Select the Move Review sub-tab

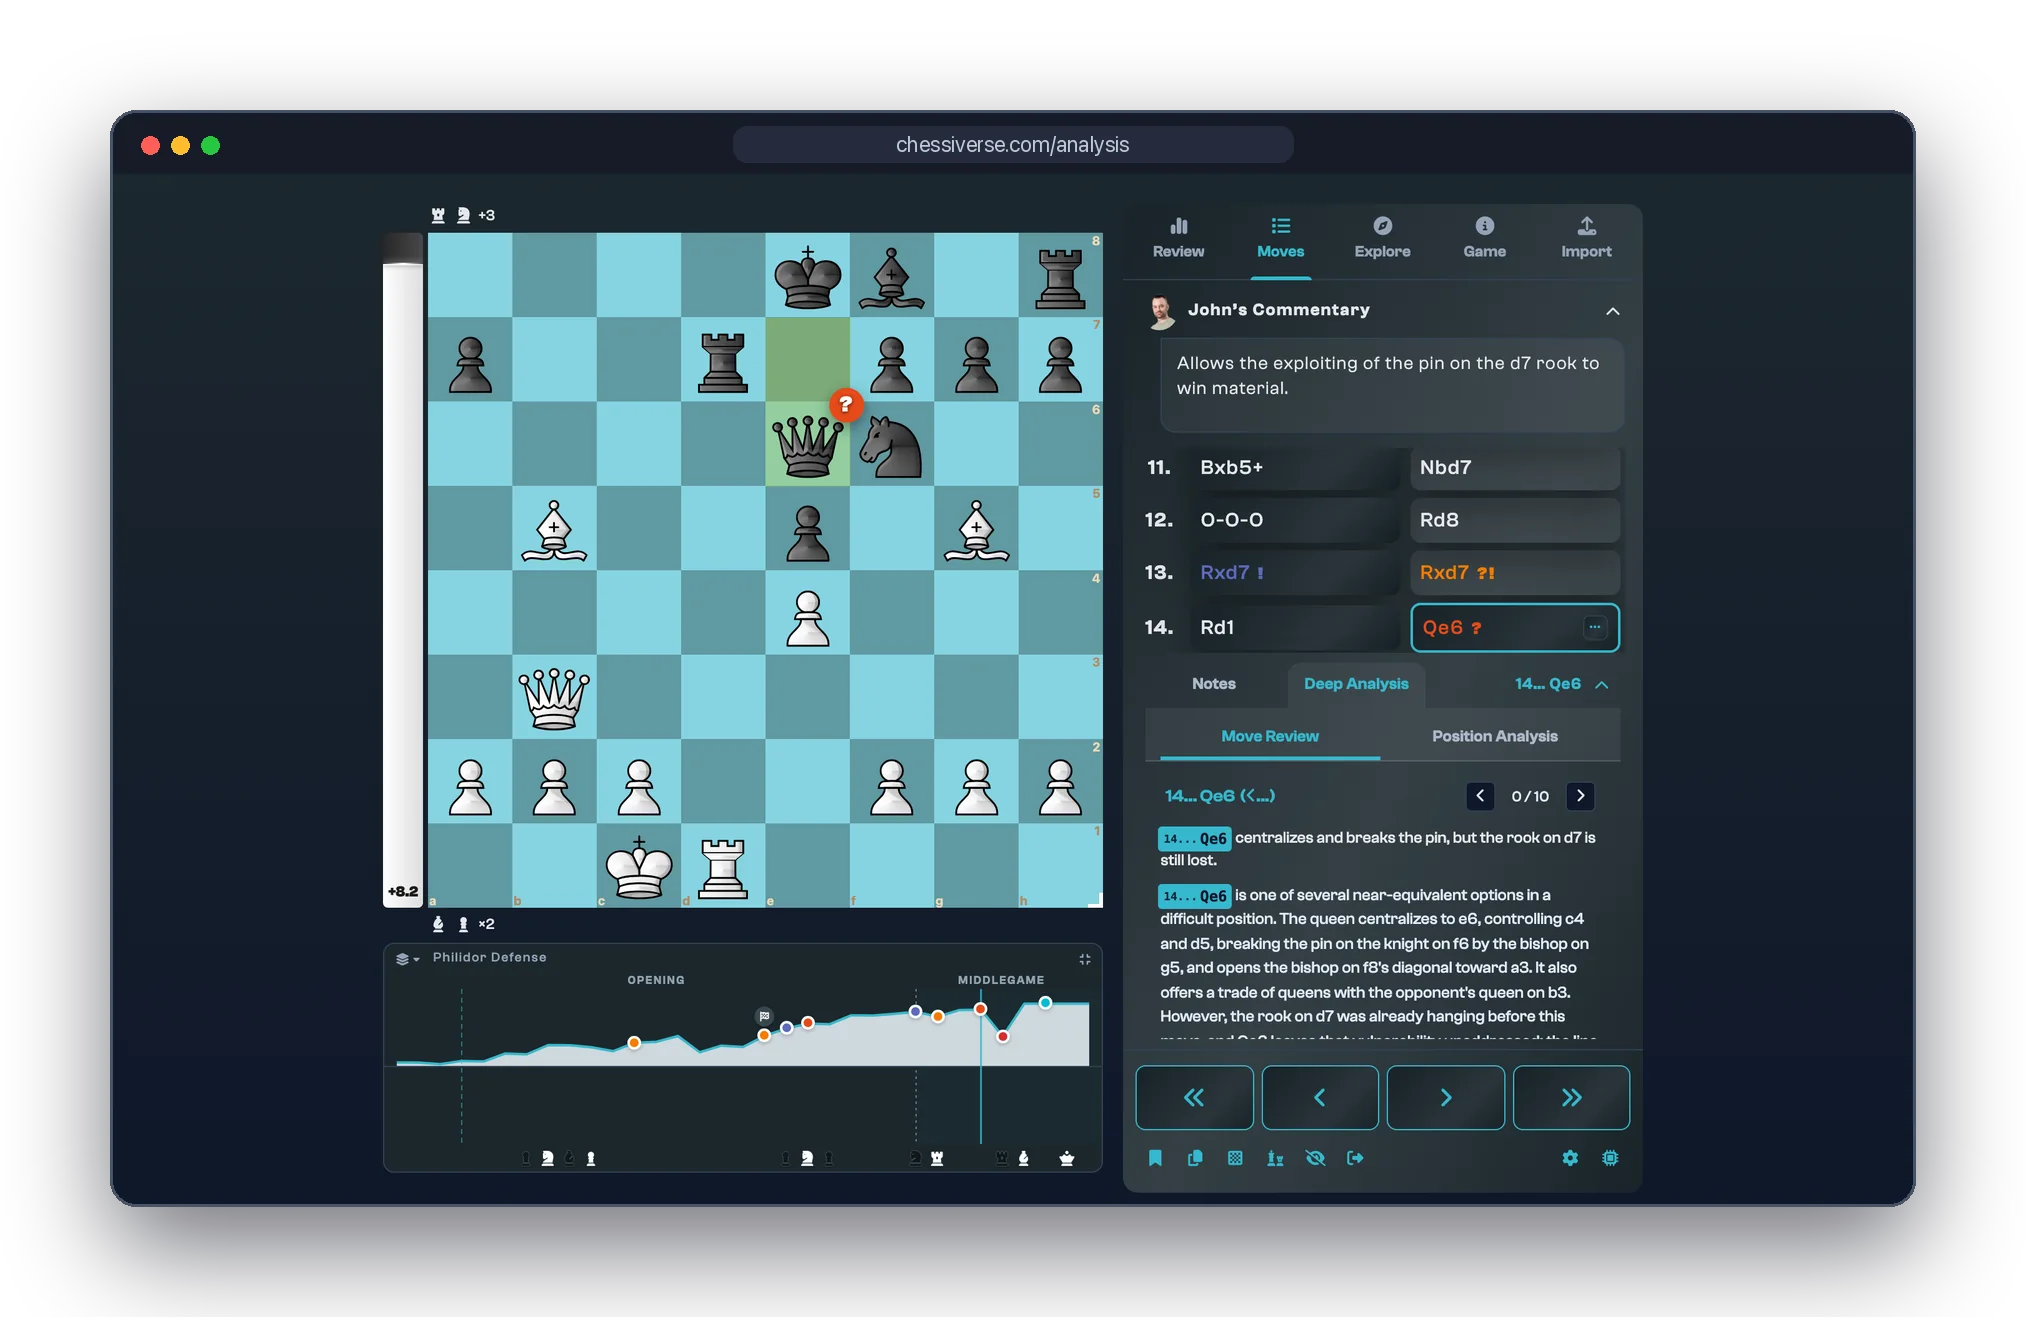tap(1269, 736)
